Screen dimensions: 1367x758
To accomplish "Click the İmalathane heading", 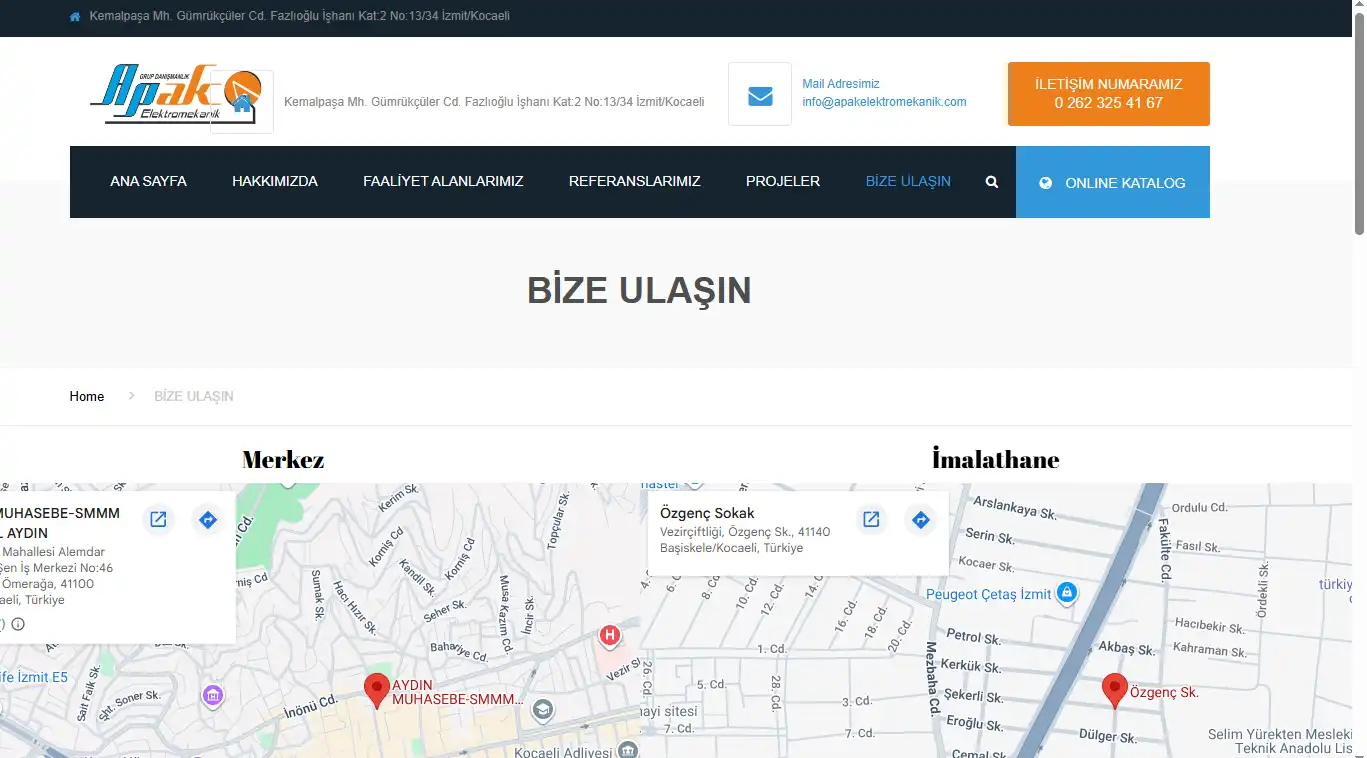I will click(x=995, y=460).
